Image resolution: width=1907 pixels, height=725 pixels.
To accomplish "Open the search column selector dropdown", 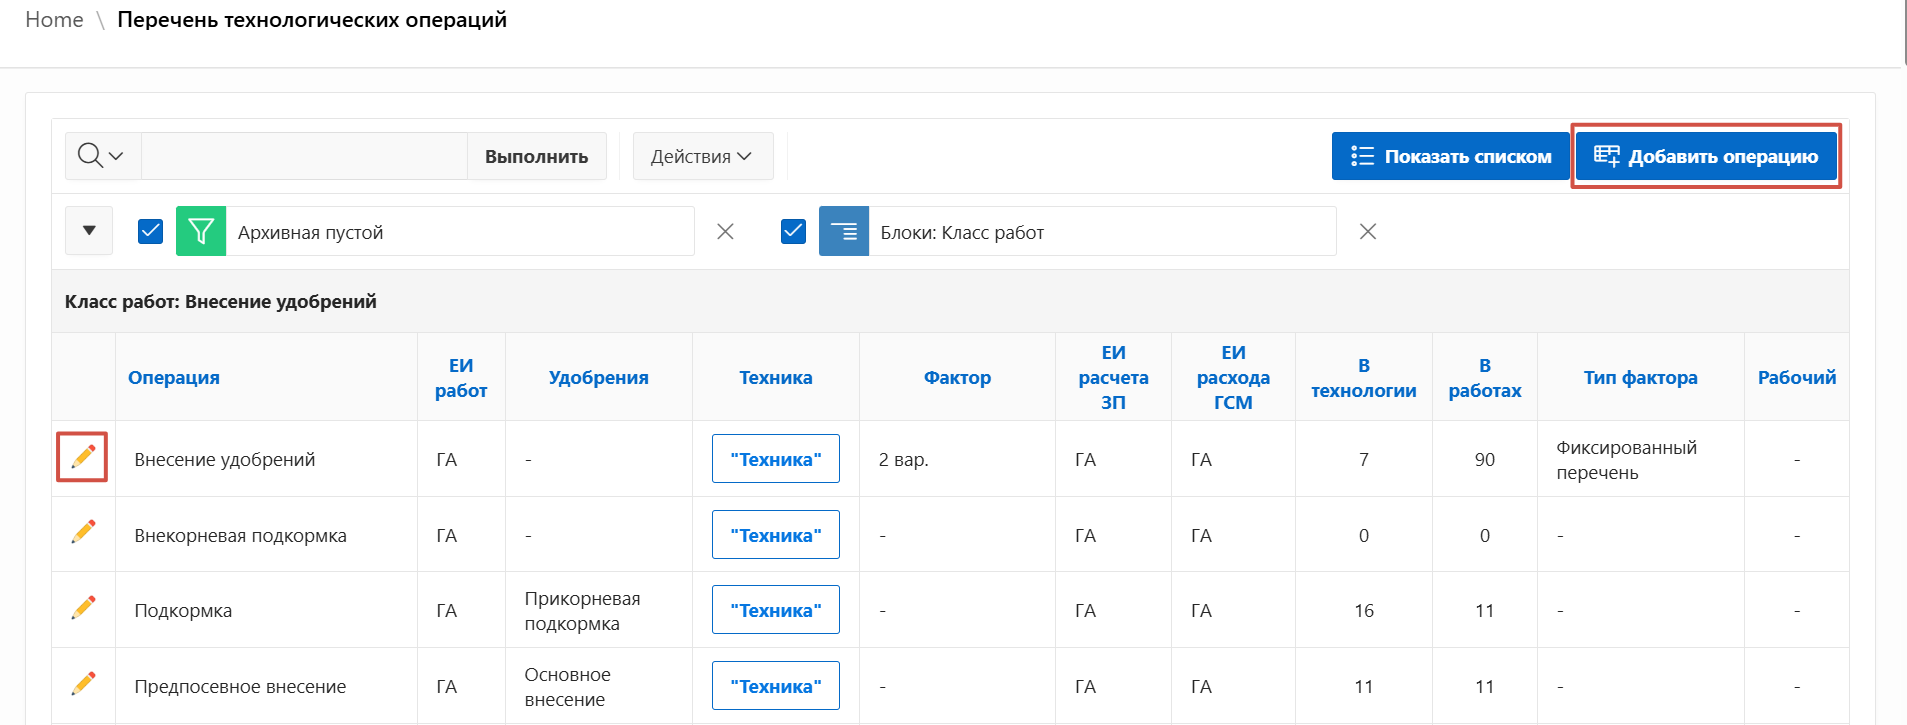I will 102,156.
